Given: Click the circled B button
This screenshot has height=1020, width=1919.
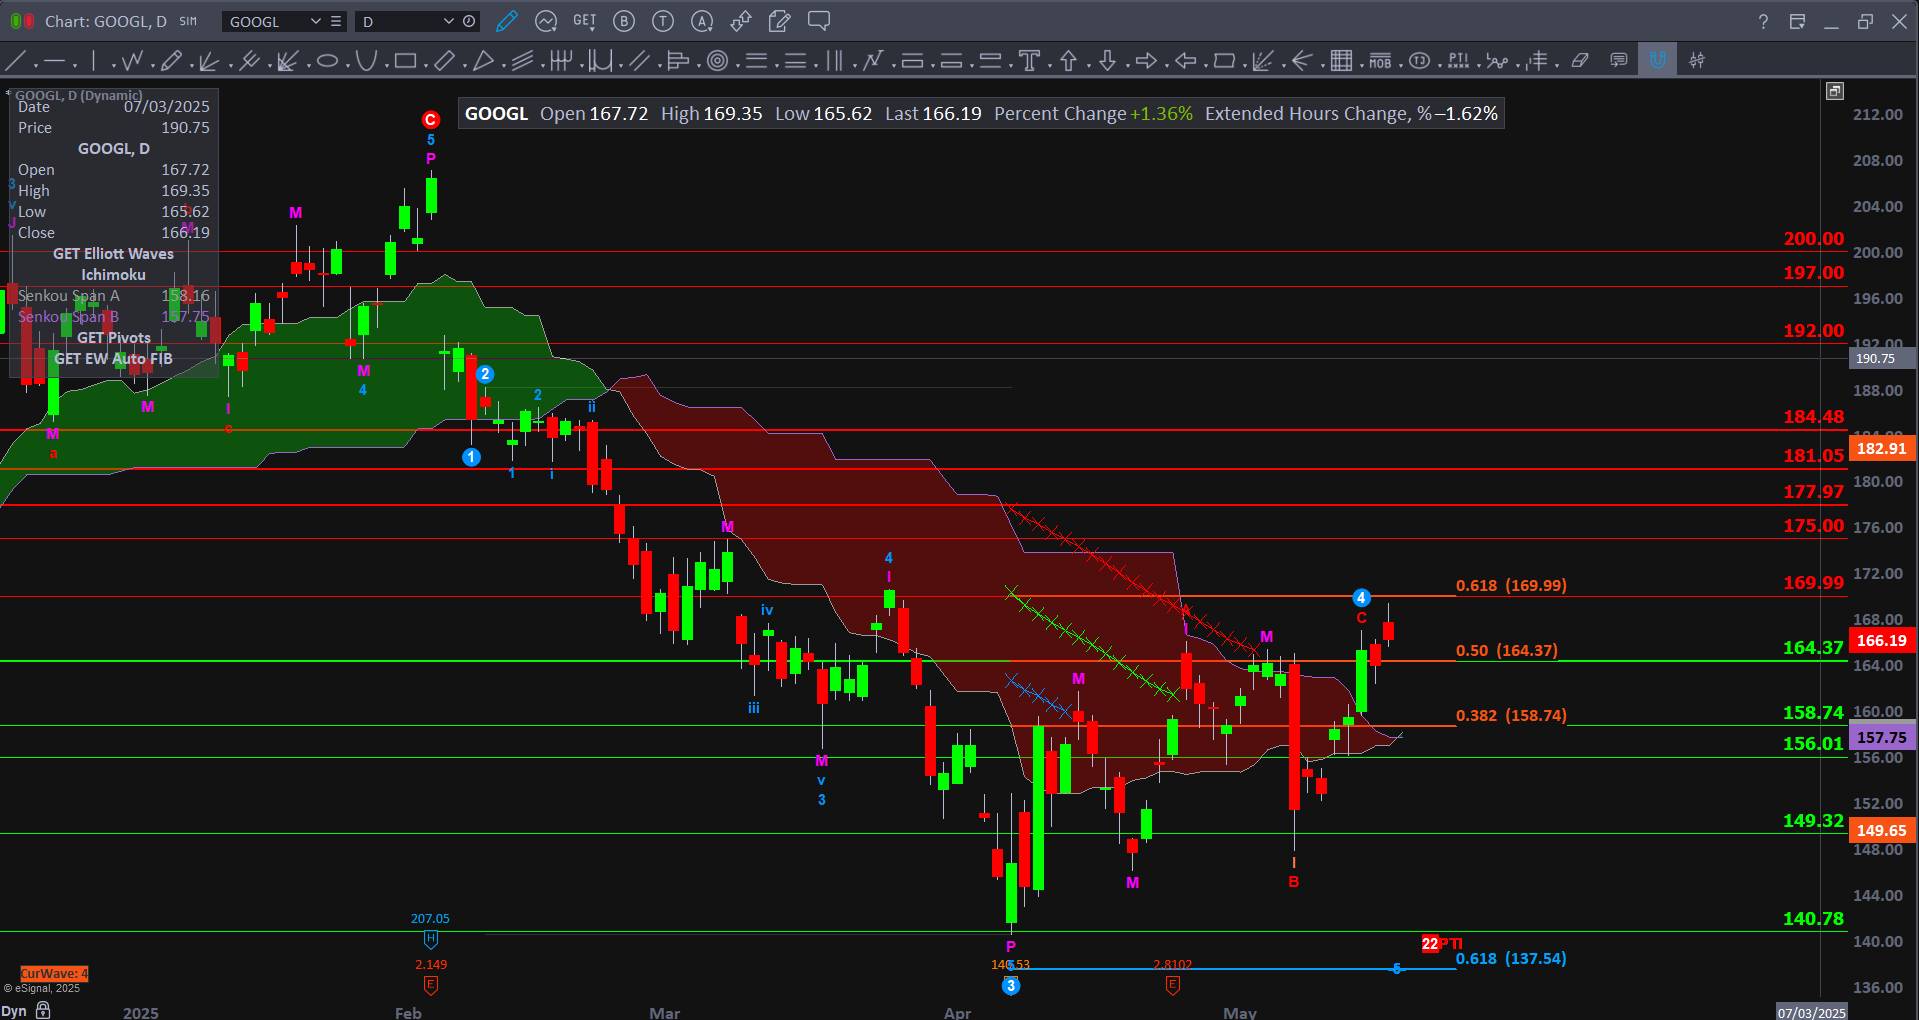Looking at the screenshot, I should click(x=624, y=21).
